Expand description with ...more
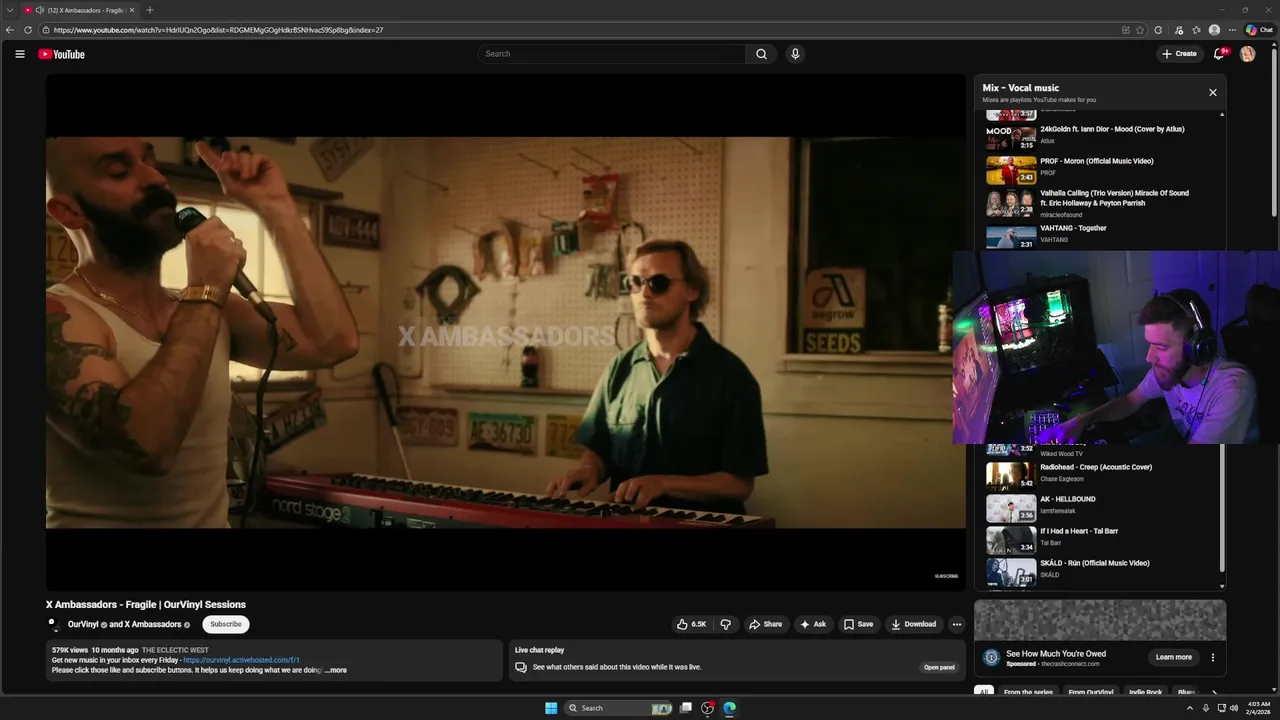The width and height of the screenshot is (1280, 720). pyautogui.click(x=335, y=670)
